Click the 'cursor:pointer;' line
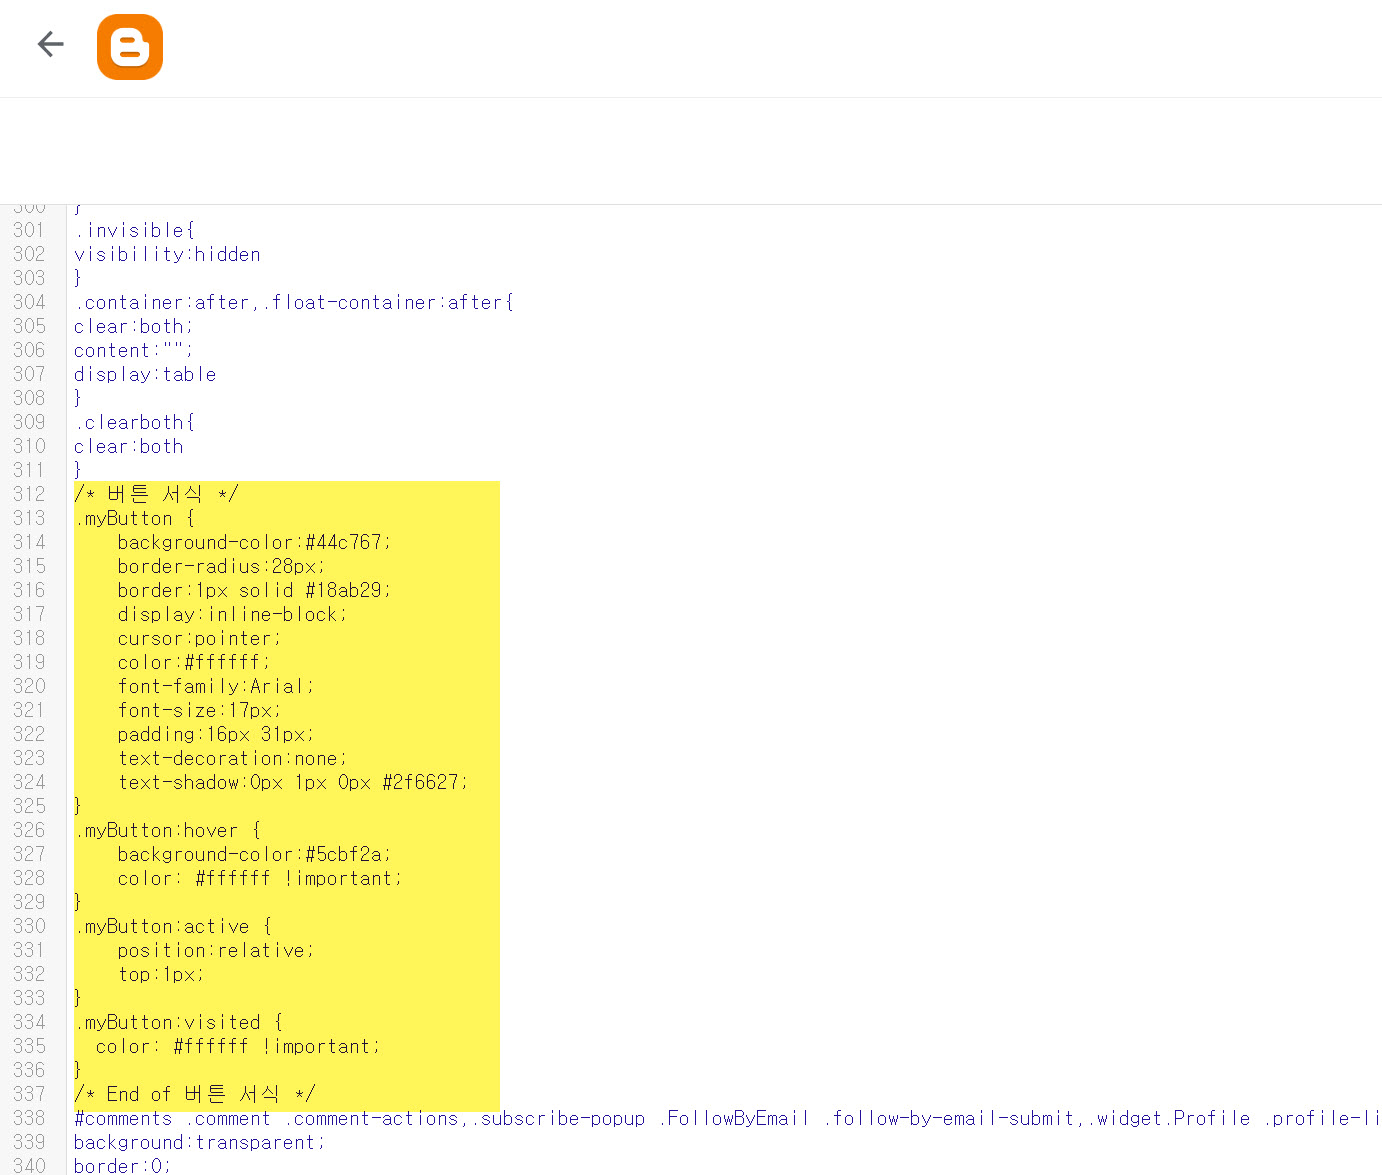 [199, 638]
